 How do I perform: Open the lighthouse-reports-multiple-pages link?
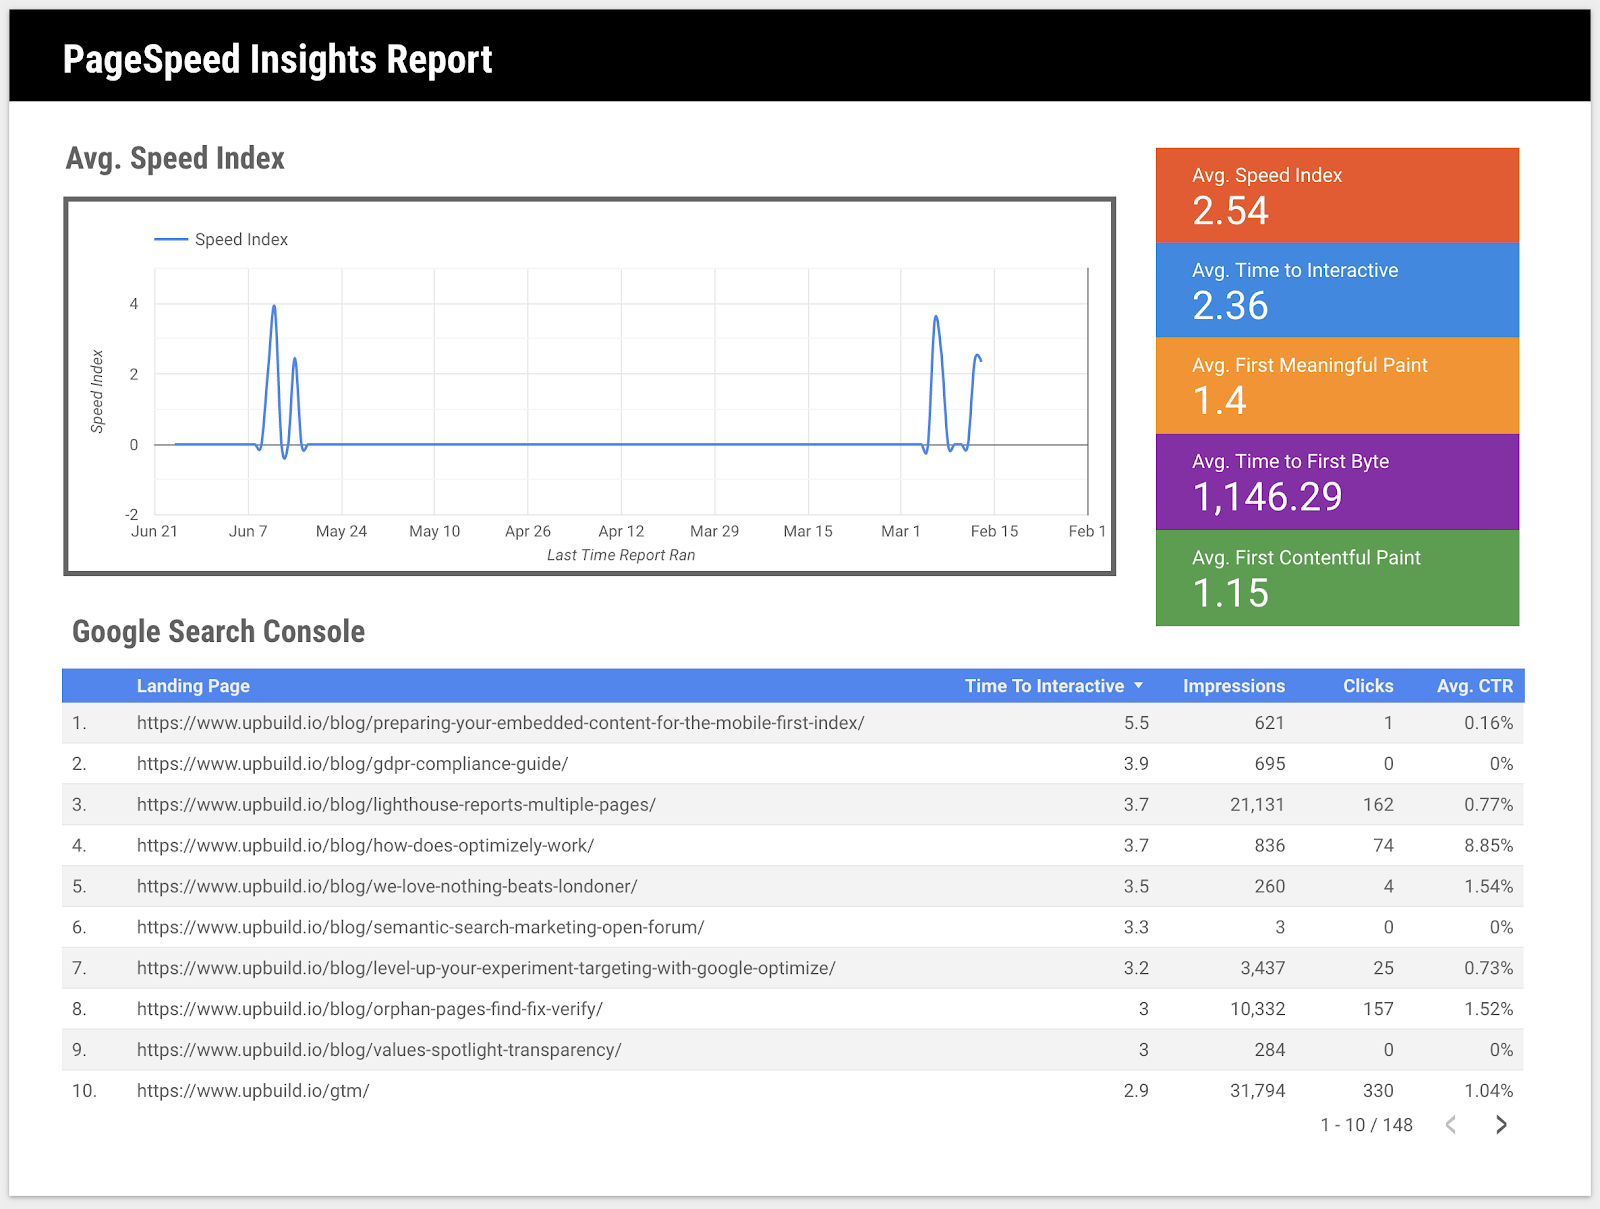(396, 805)
